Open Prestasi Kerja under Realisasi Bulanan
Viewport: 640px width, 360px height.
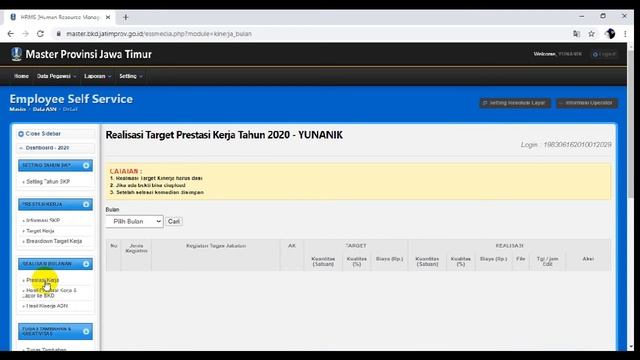[x=42, y=280]
